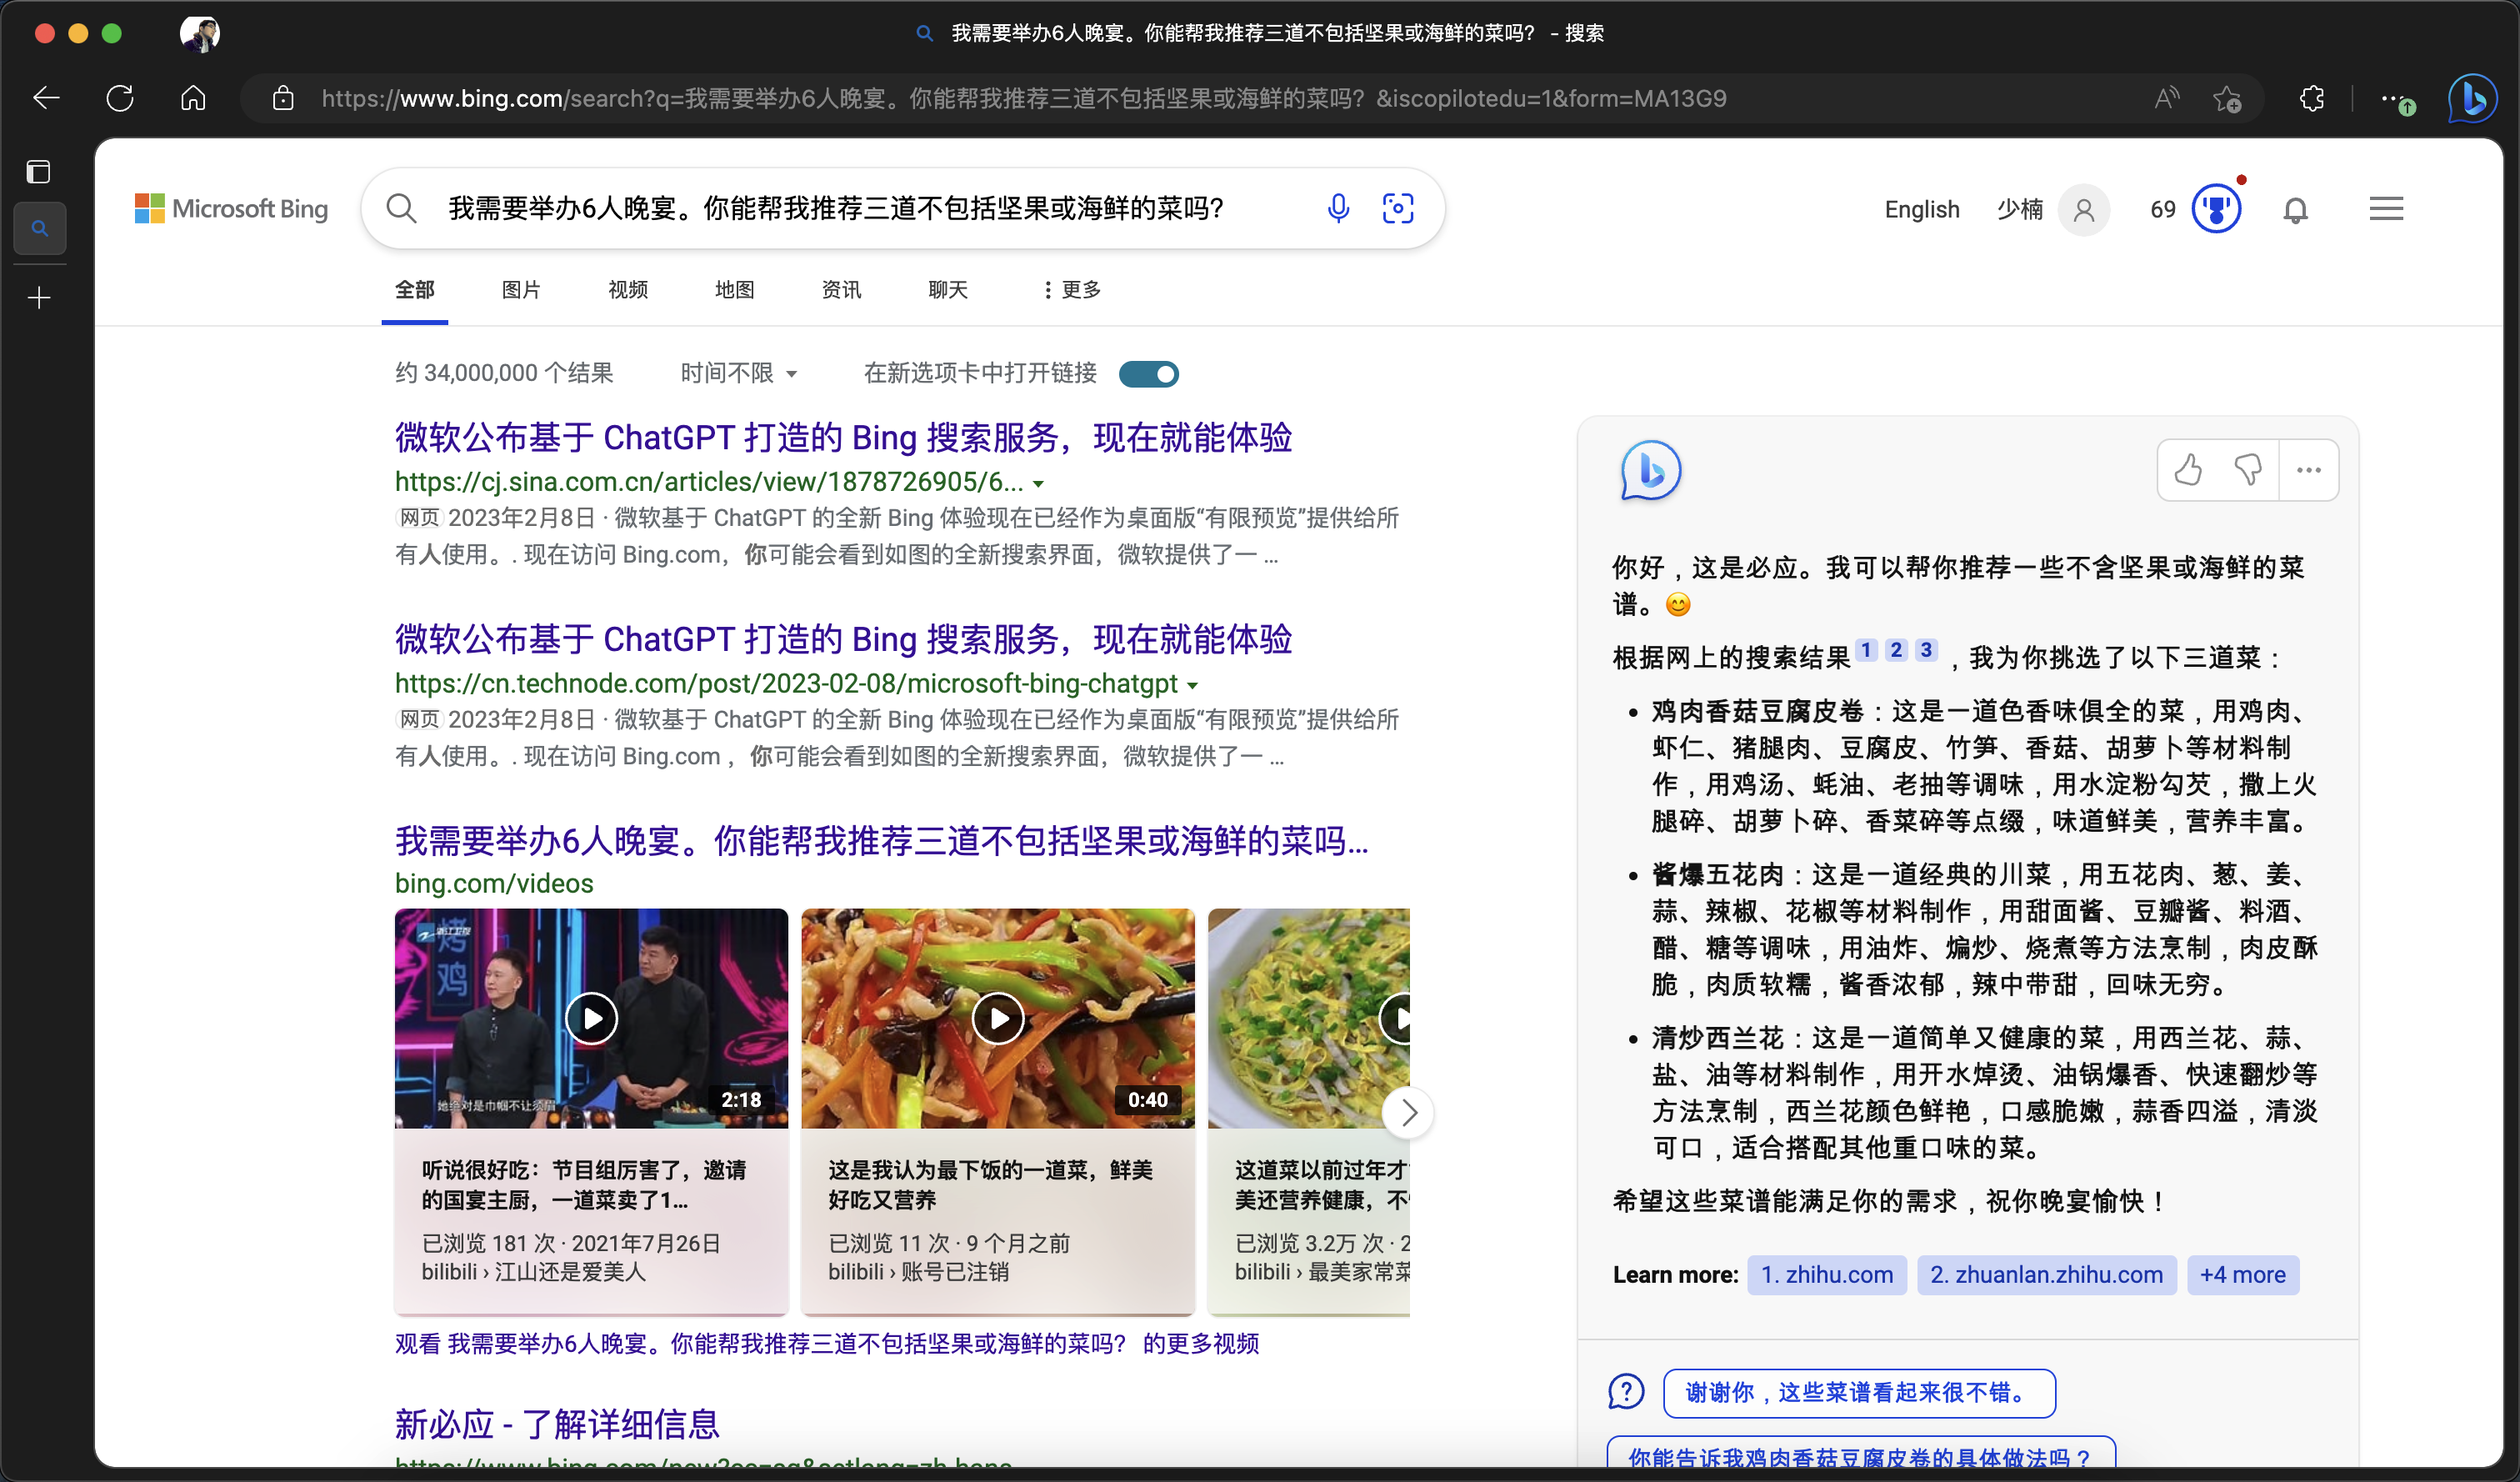Switch to the 地图 tab
The image size is (2520, 1482).
coord(735,290)
